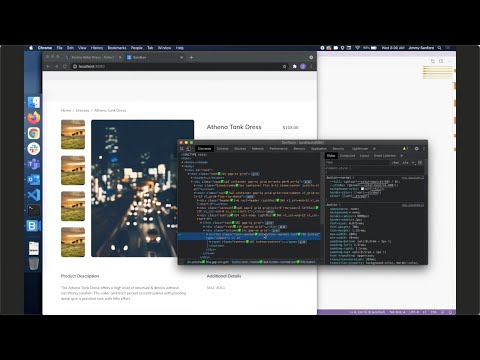Focus the Styles Filter input field

click(x=357, y=163)
